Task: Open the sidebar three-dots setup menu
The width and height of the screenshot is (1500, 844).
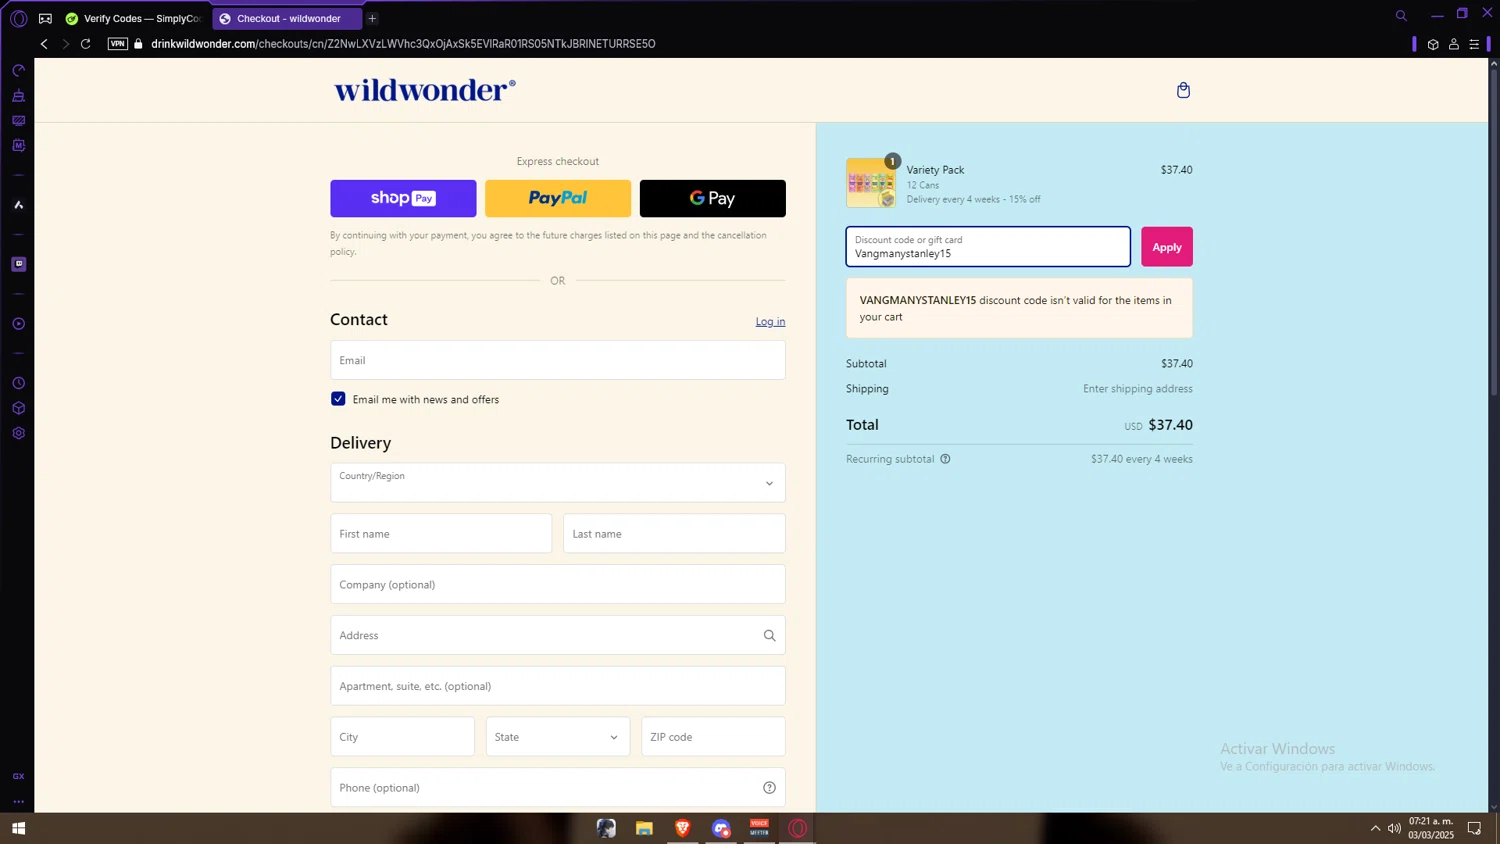Action: click(18, 802)
